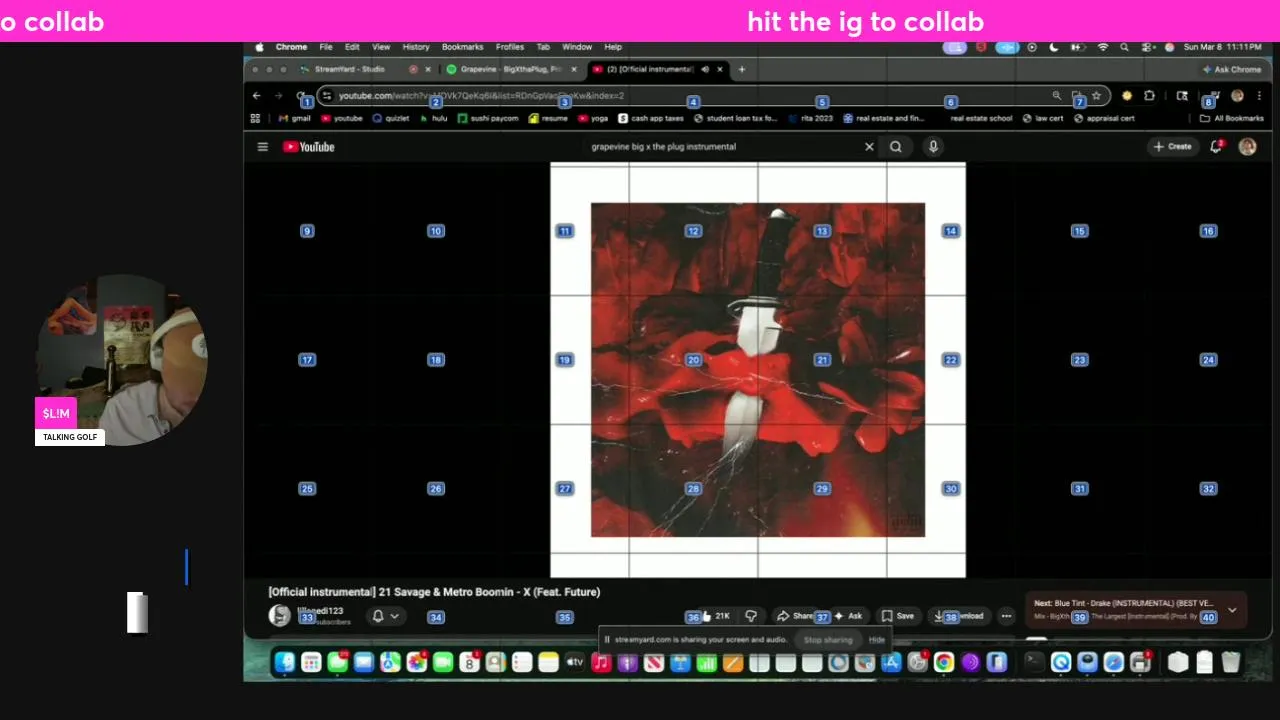Go to the YouTube home logo
Screen dimensions: 1280x720
308,147
